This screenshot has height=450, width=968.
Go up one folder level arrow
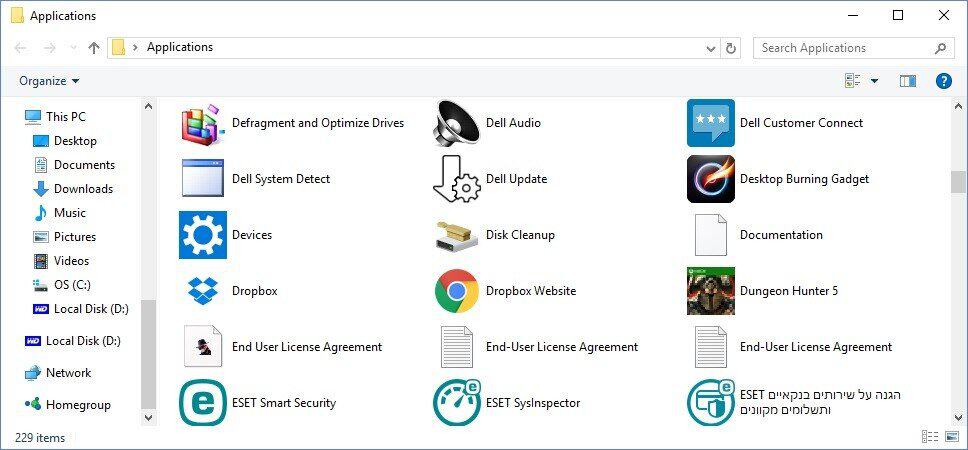click(x=94, y=48)
